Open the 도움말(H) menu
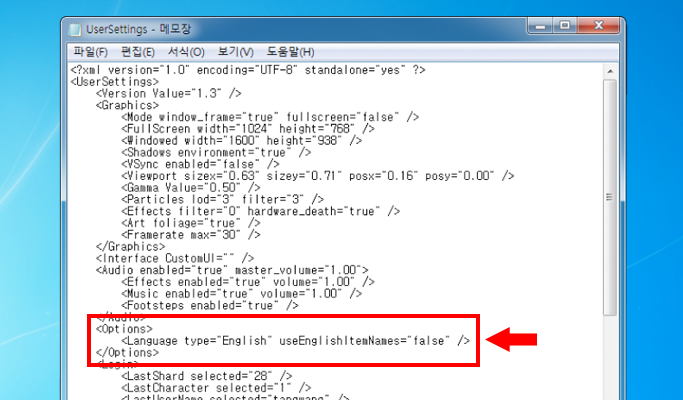The width and height of the screenshot is (683, 400). (x=290, y=52)
